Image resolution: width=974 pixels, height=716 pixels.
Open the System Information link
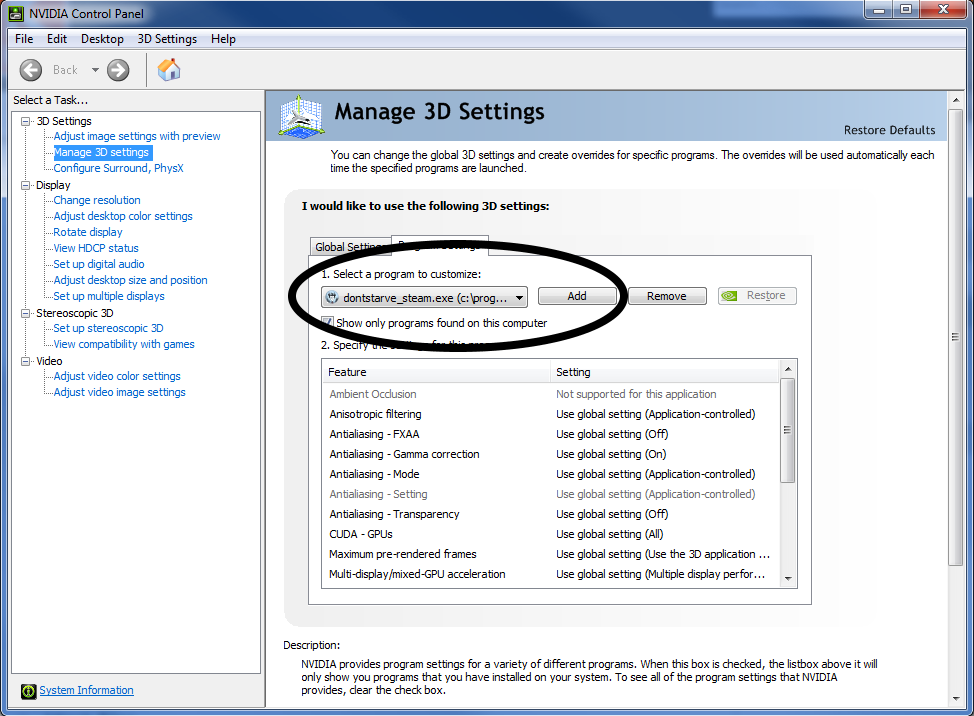pyautogui.click(x=86, y=690)
